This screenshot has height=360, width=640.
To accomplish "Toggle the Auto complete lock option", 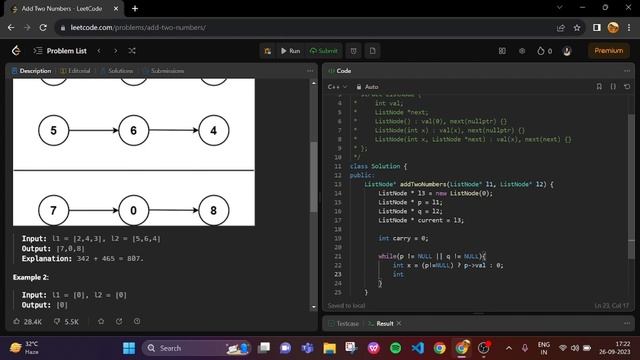I will pos(367,87).
